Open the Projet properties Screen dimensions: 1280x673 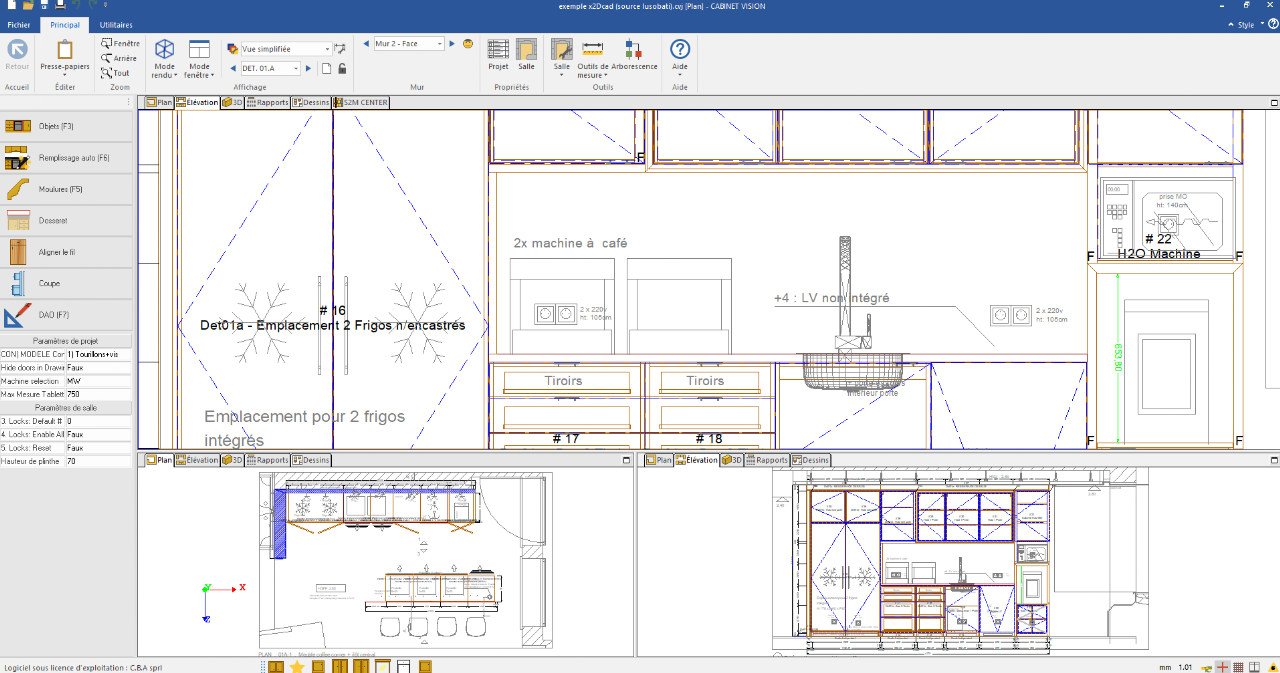498,55
